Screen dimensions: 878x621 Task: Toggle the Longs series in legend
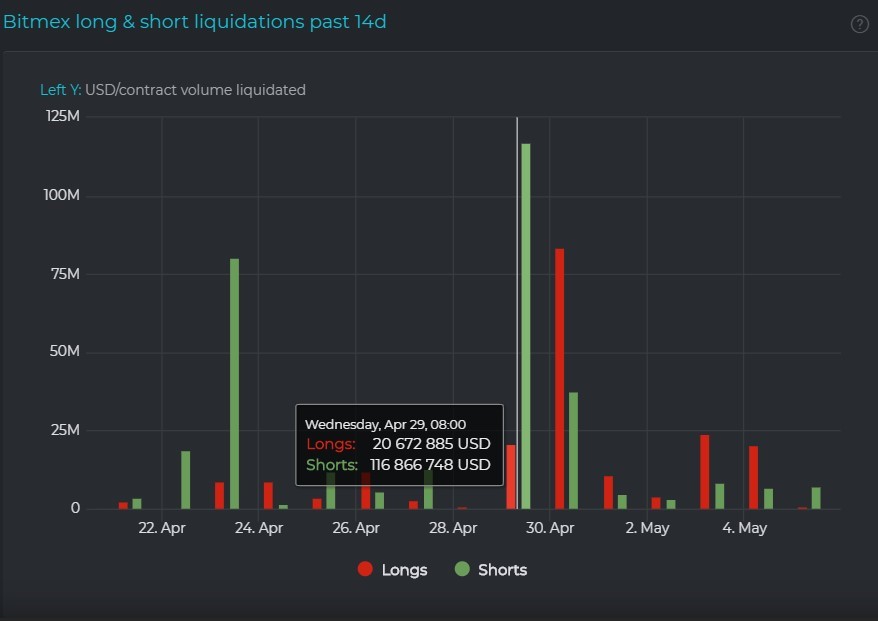pyautogui.click(x=404, y=570)
